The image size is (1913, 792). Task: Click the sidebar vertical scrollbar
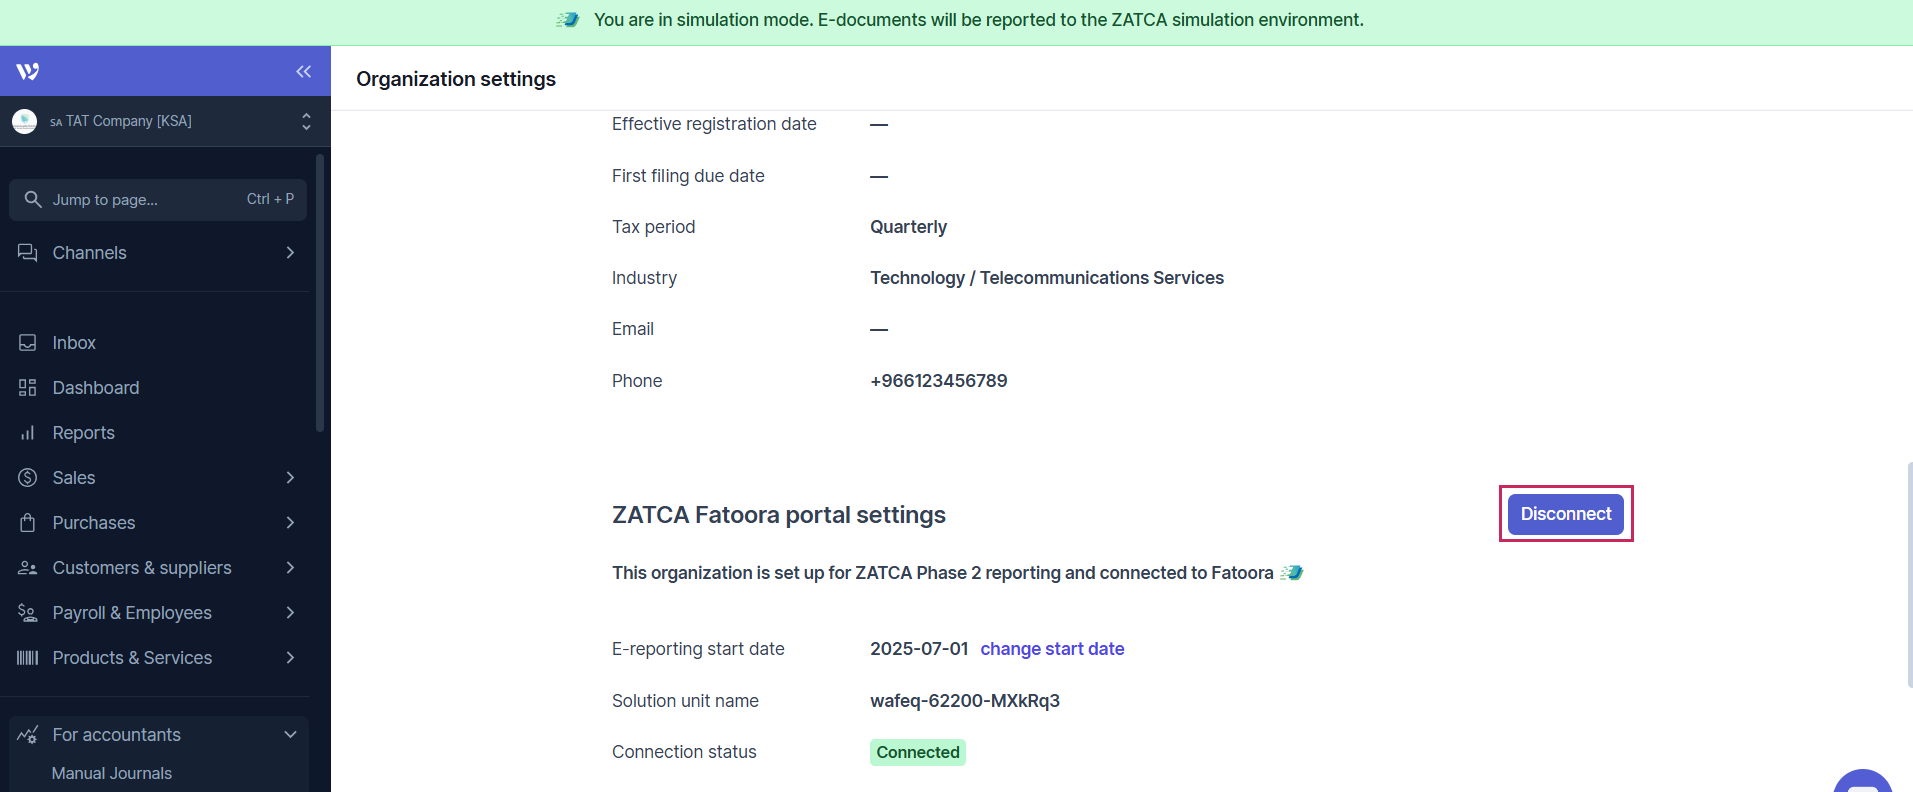[320, 290]
